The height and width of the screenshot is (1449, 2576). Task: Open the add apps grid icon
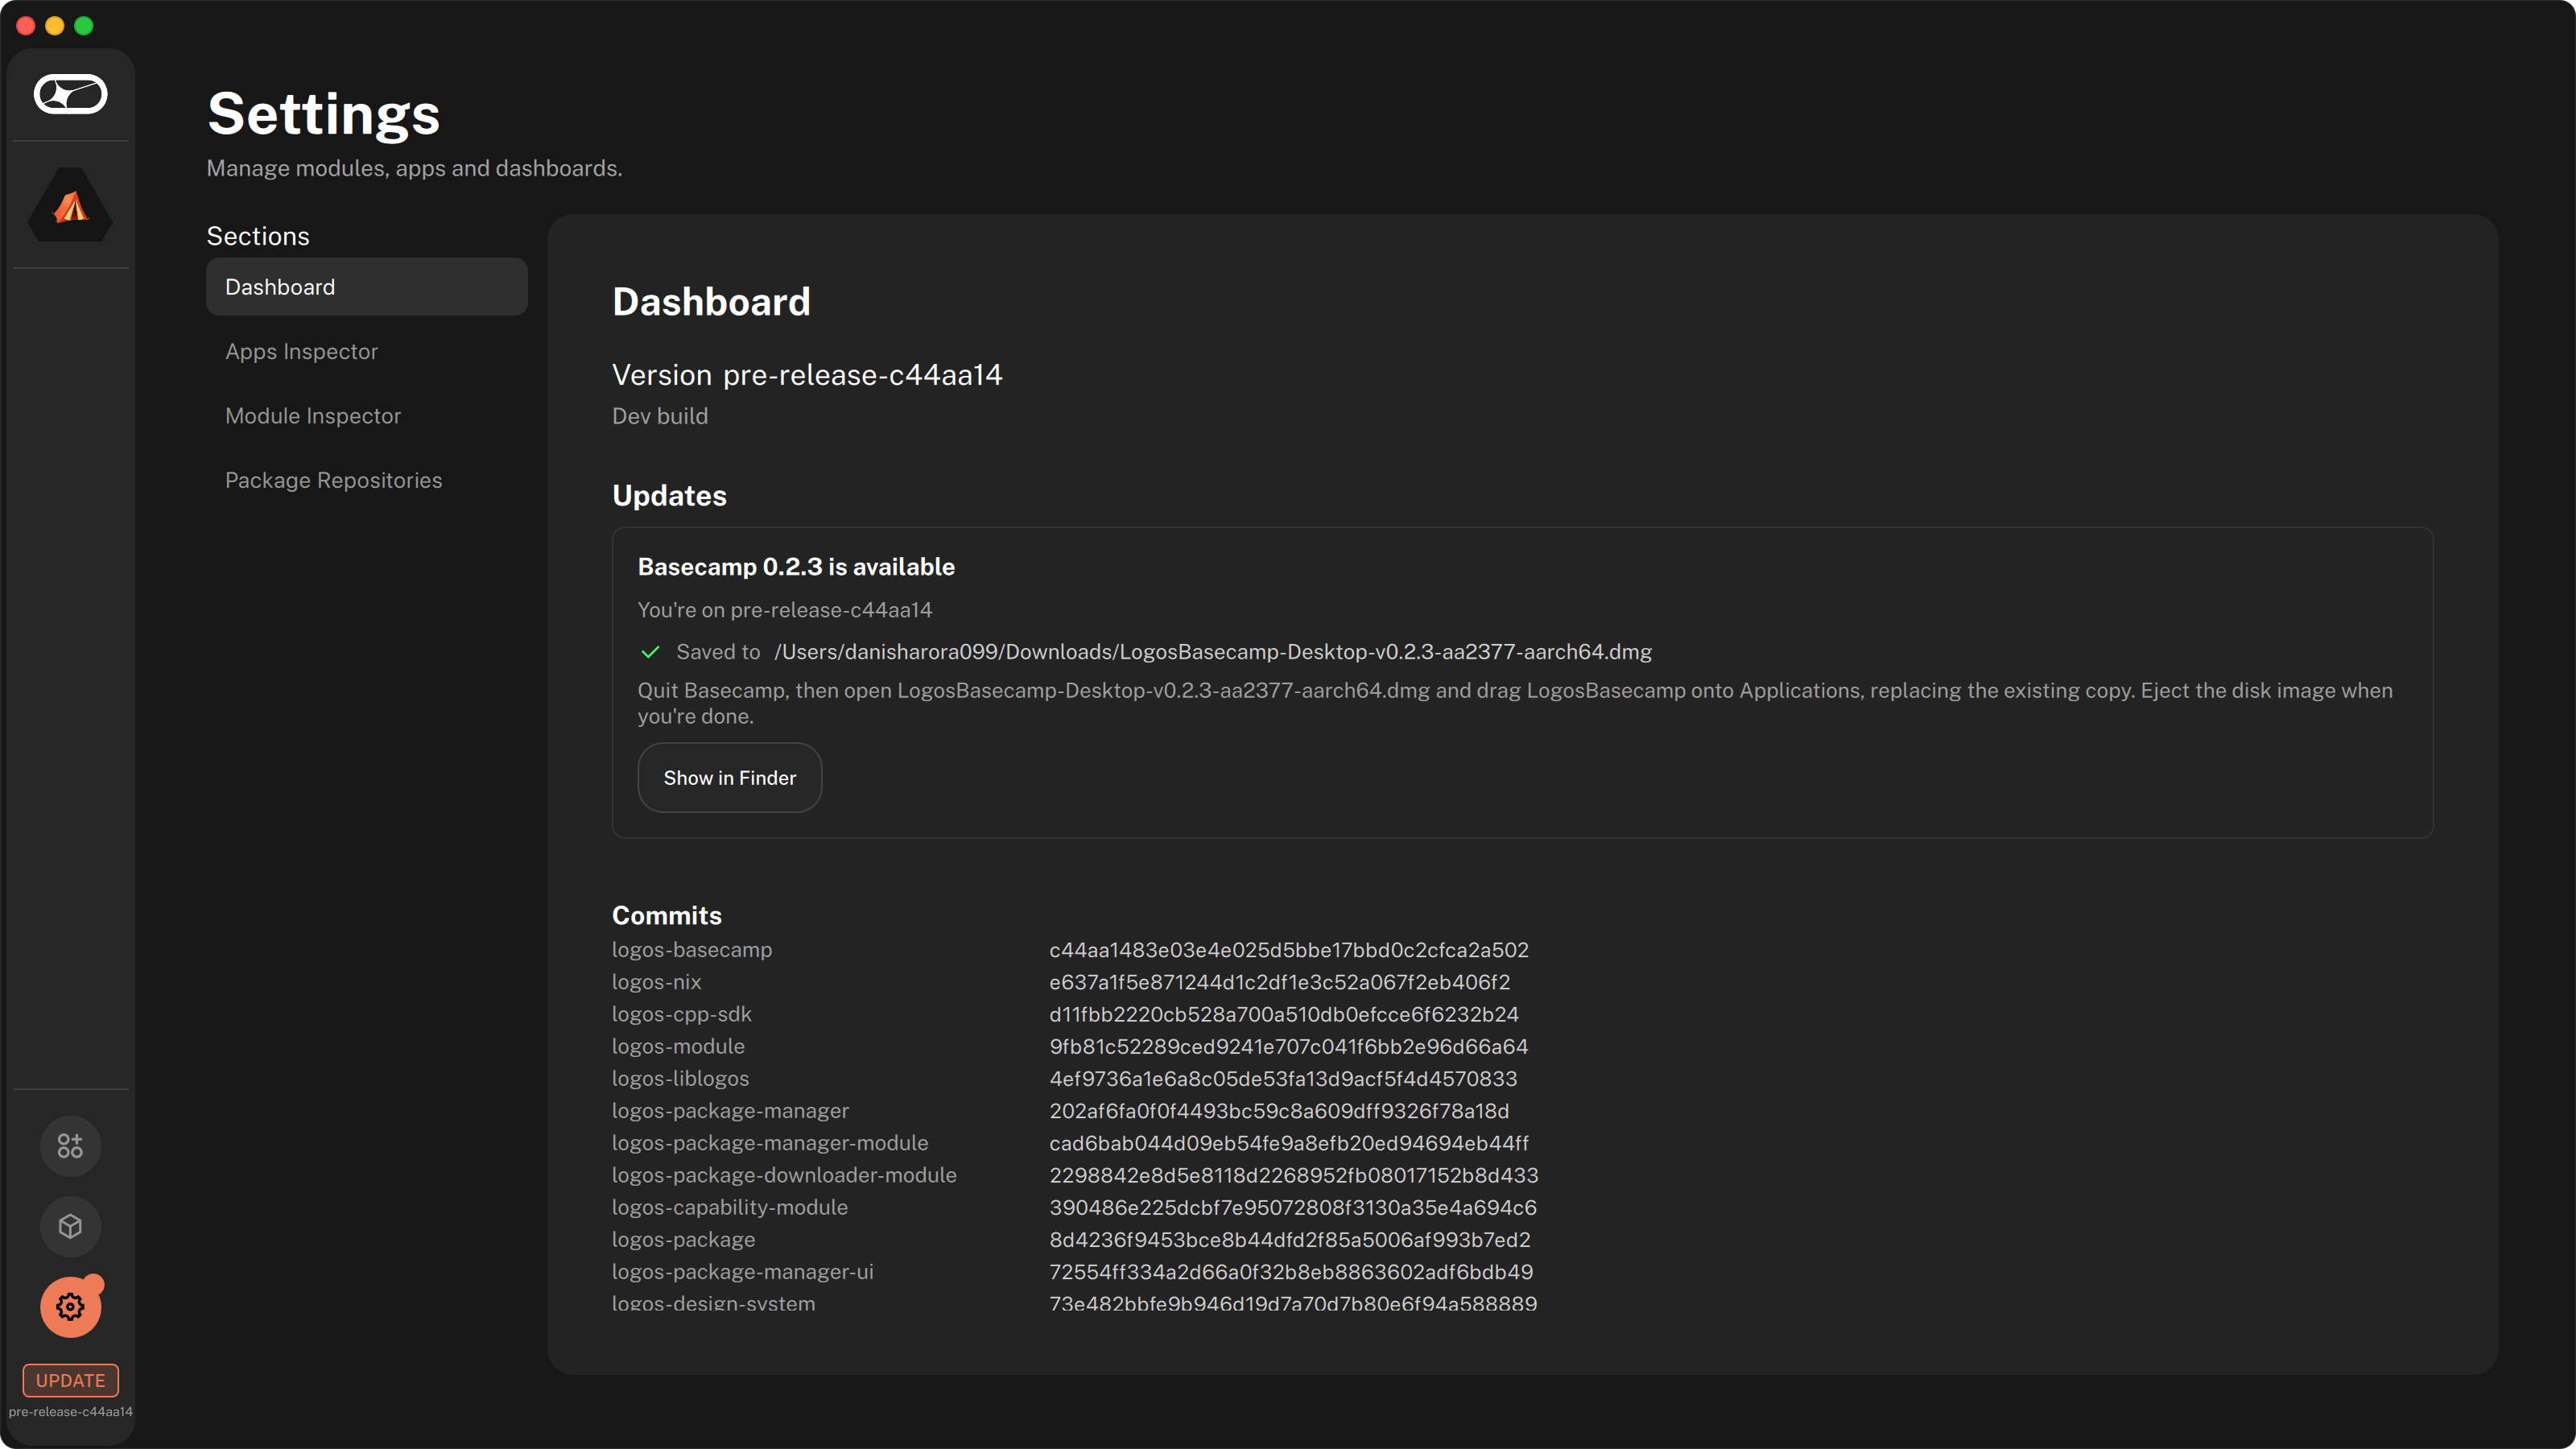70,1146
